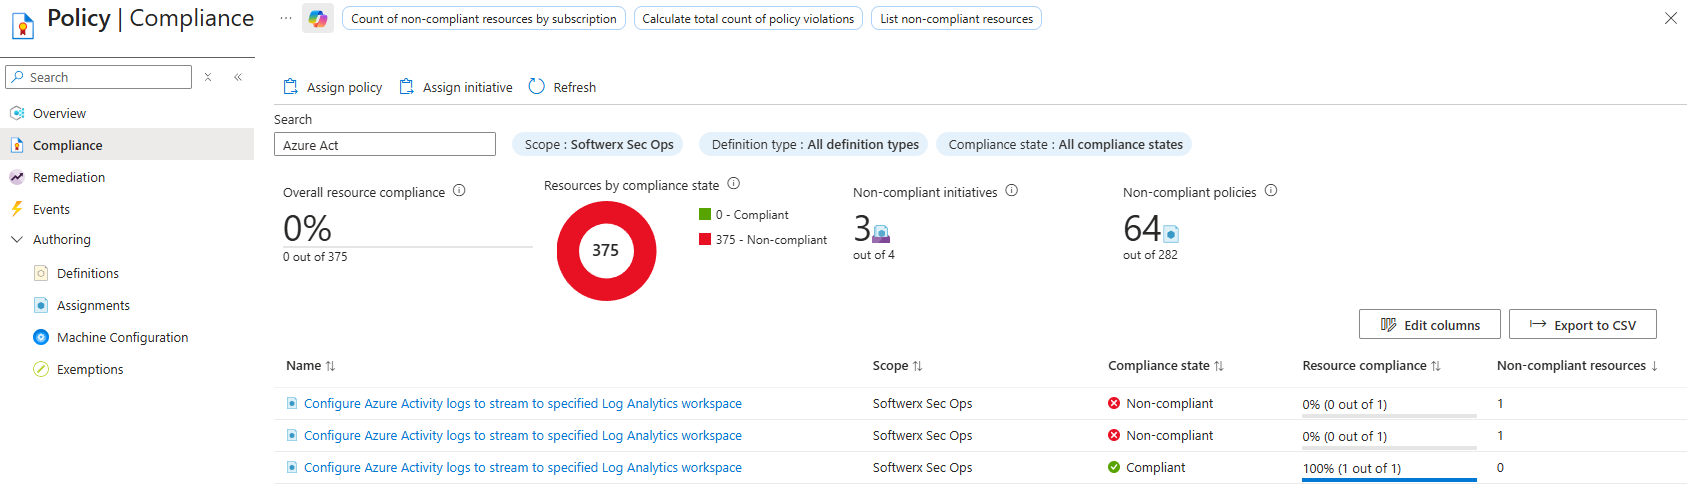
Task: Click the non-compliant initiatives icon beside 3
Action: pyautogui.click(x=881, y=234)
